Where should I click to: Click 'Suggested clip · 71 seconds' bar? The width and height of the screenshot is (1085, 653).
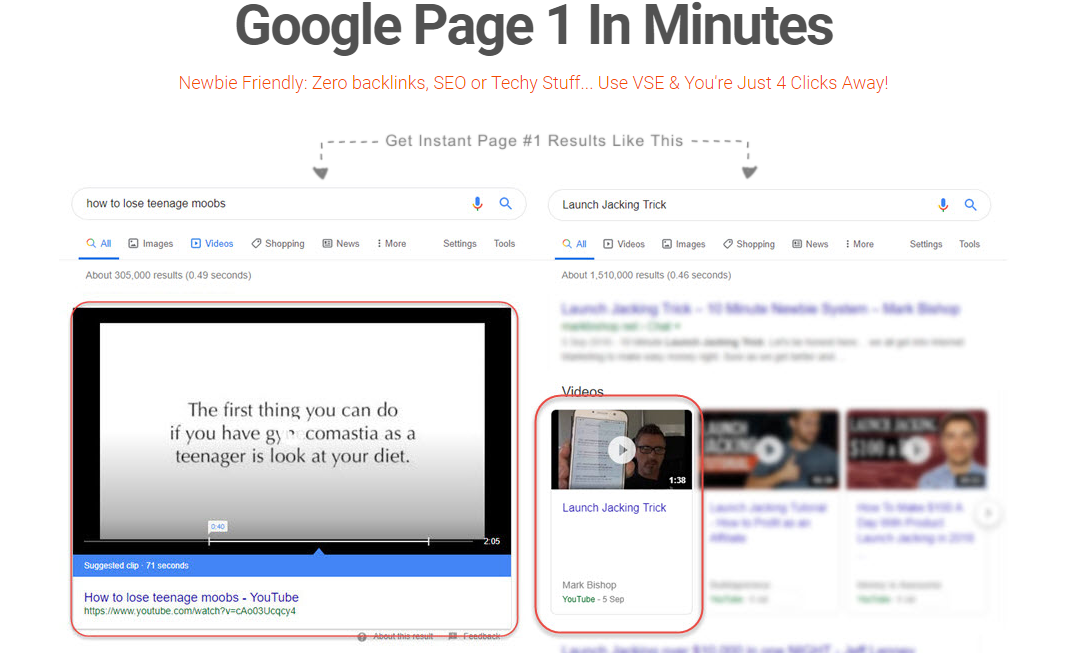(292, 565)
